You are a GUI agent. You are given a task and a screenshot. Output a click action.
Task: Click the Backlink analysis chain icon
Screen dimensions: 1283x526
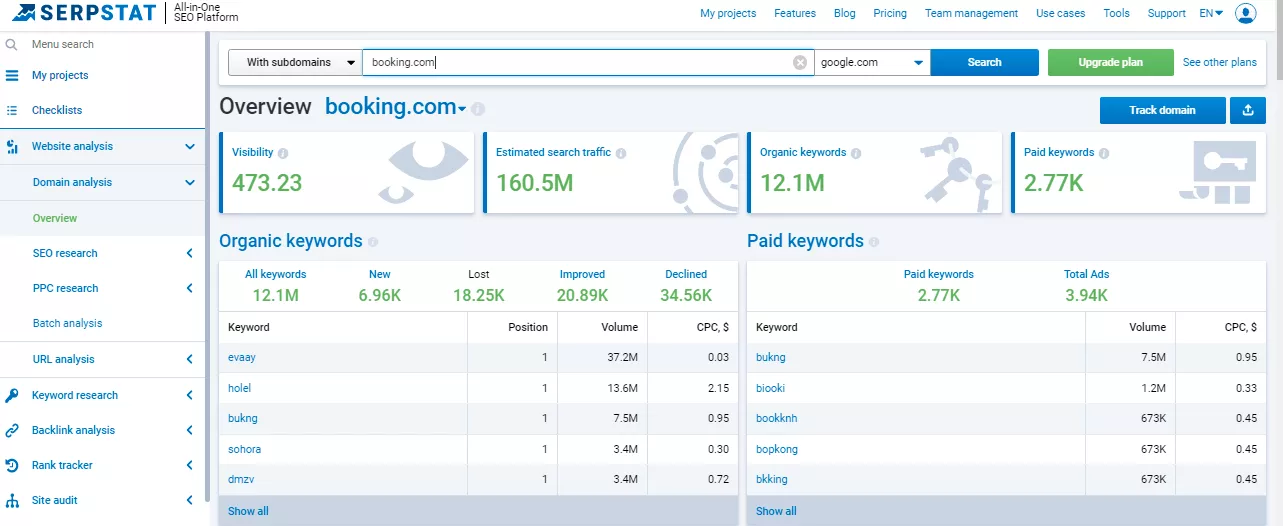(x=12, y=430)
